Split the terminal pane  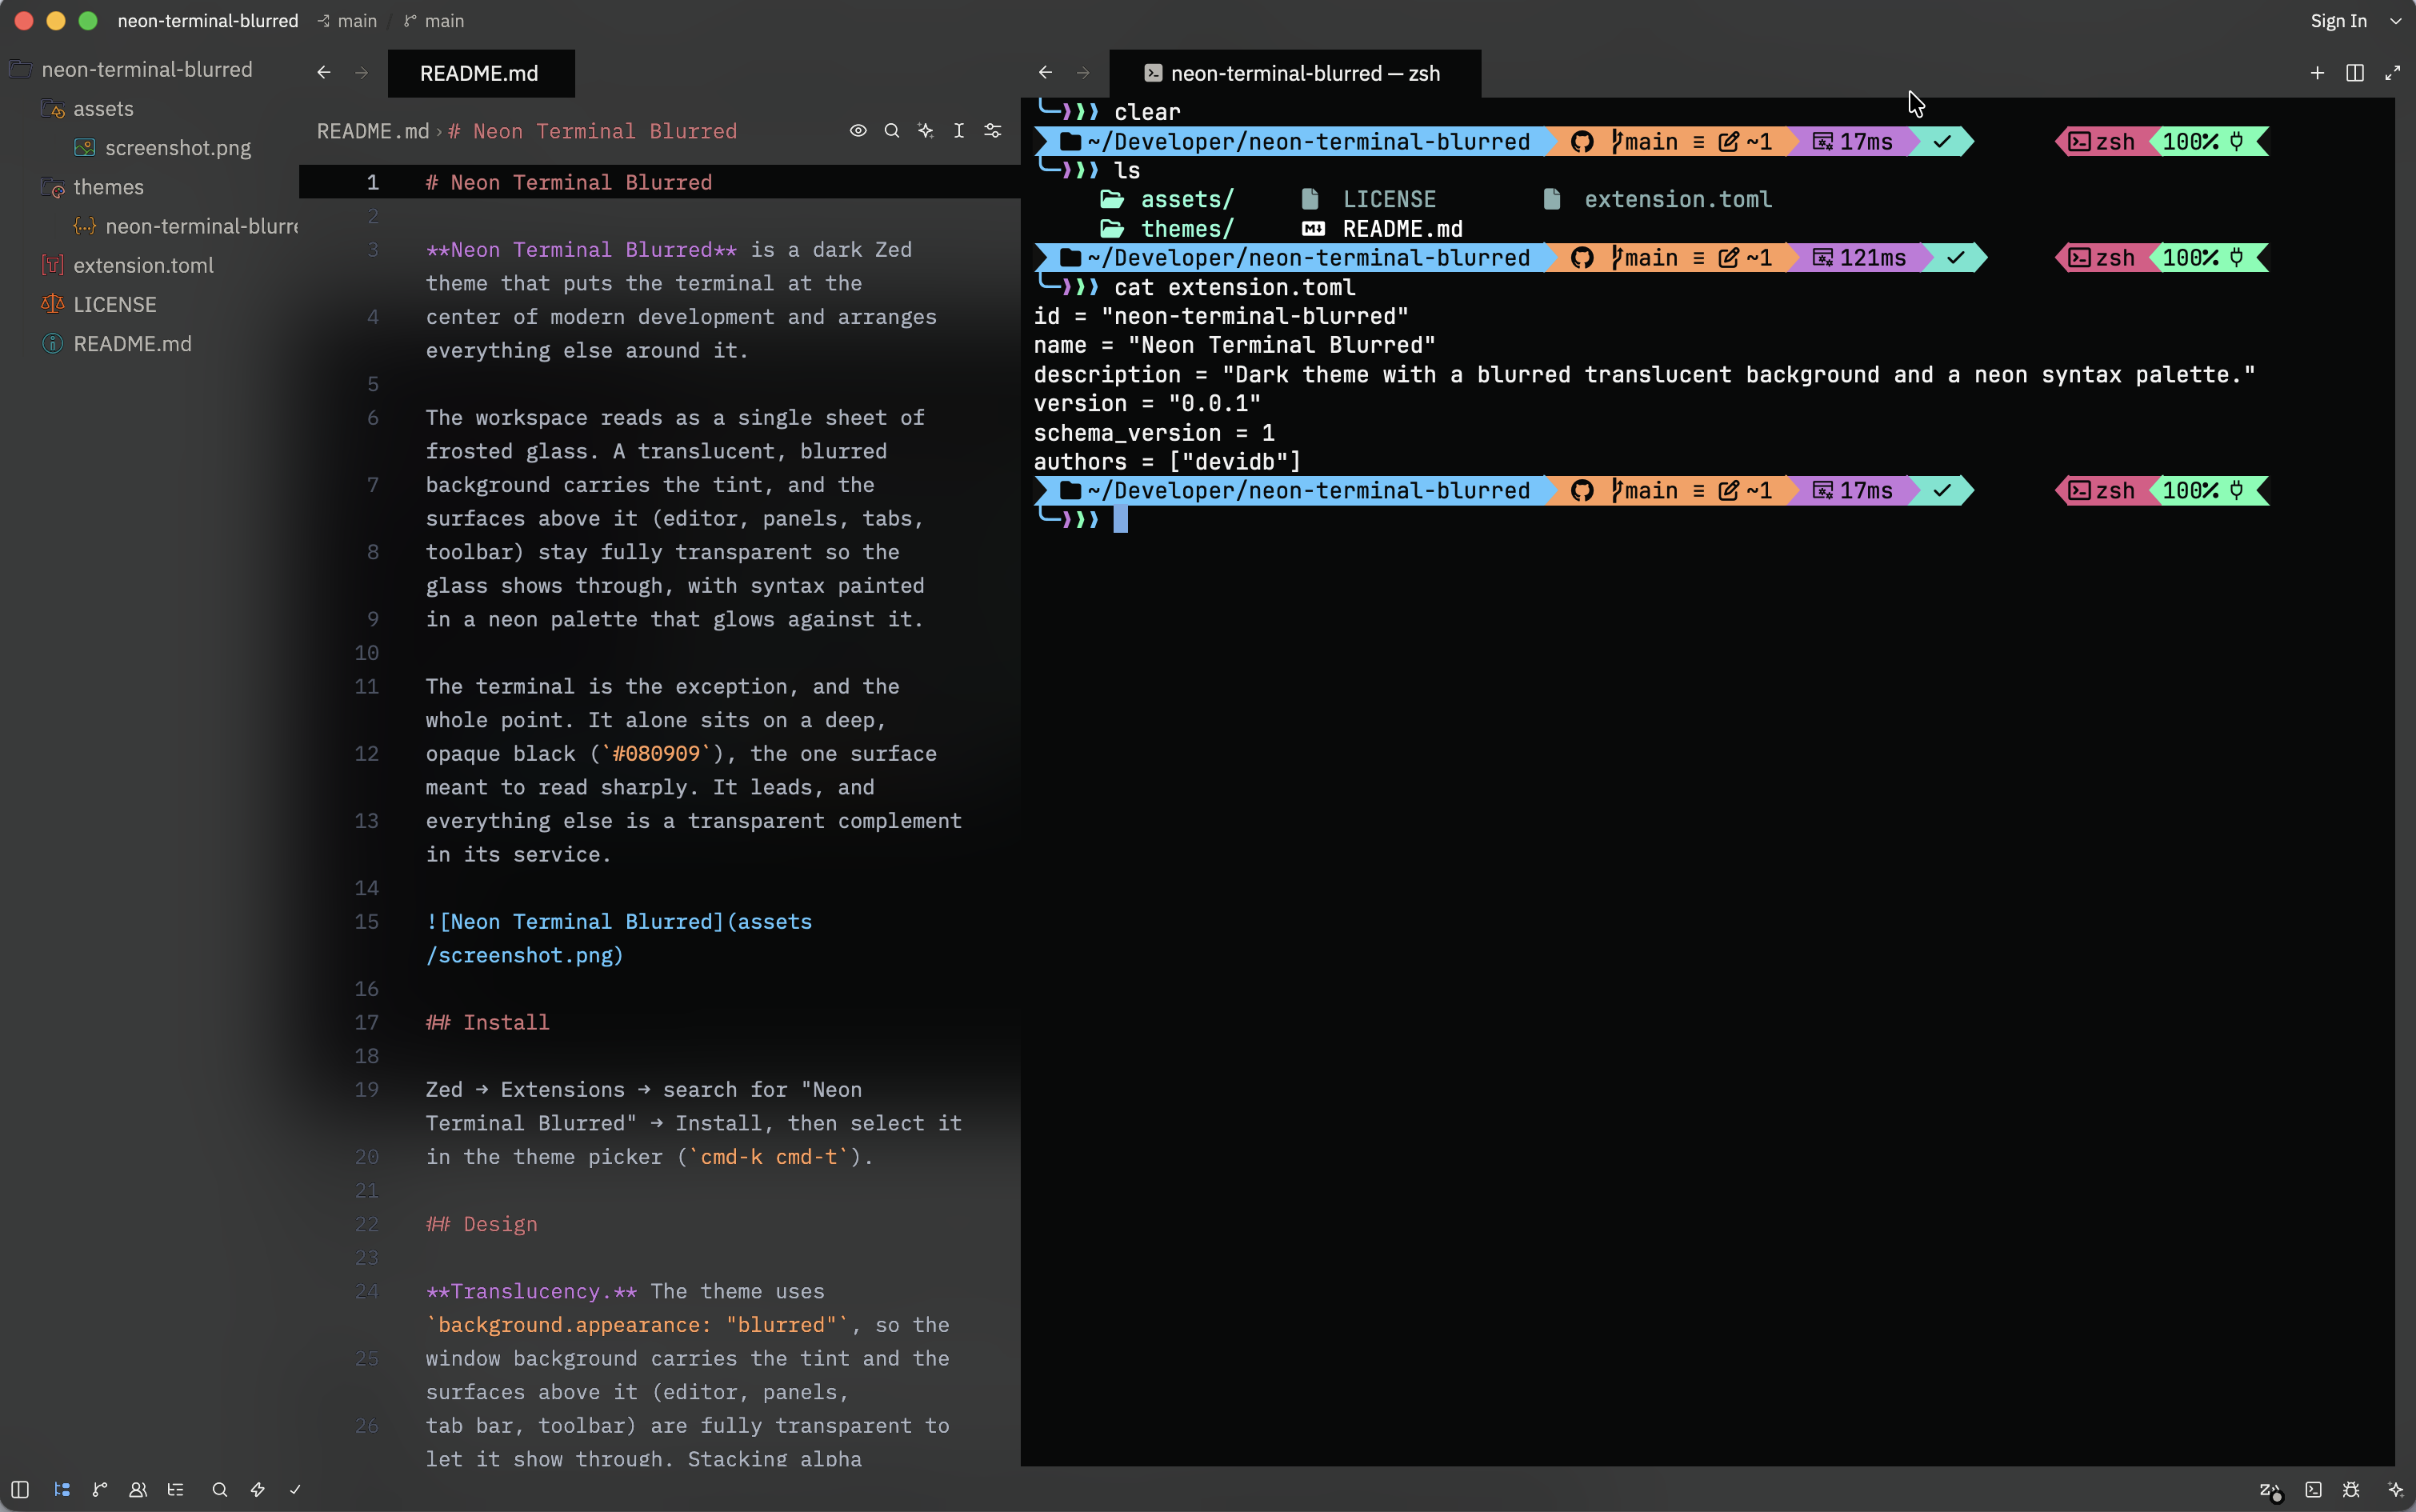coord(2355,72)
